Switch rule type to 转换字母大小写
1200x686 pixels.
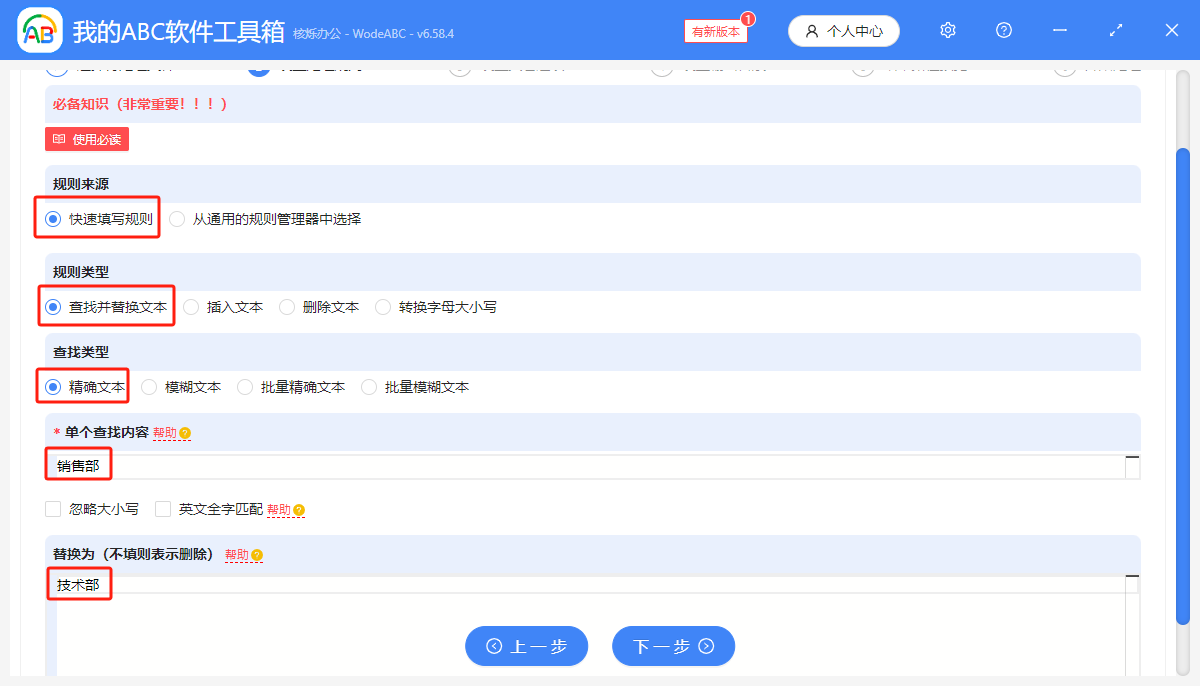coord(383,307)
